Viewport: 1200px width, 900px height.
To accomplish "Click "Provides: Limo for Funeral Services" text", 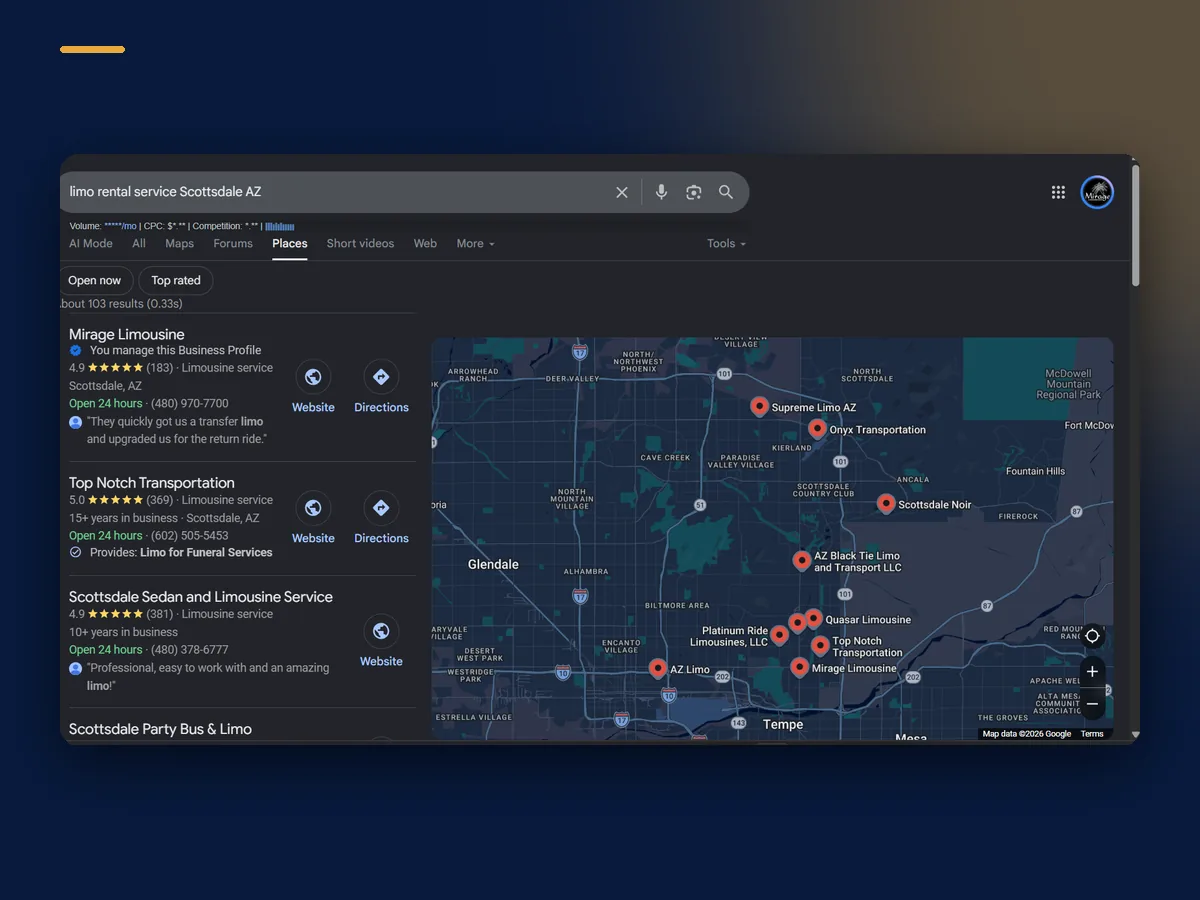I will point(181,553).
